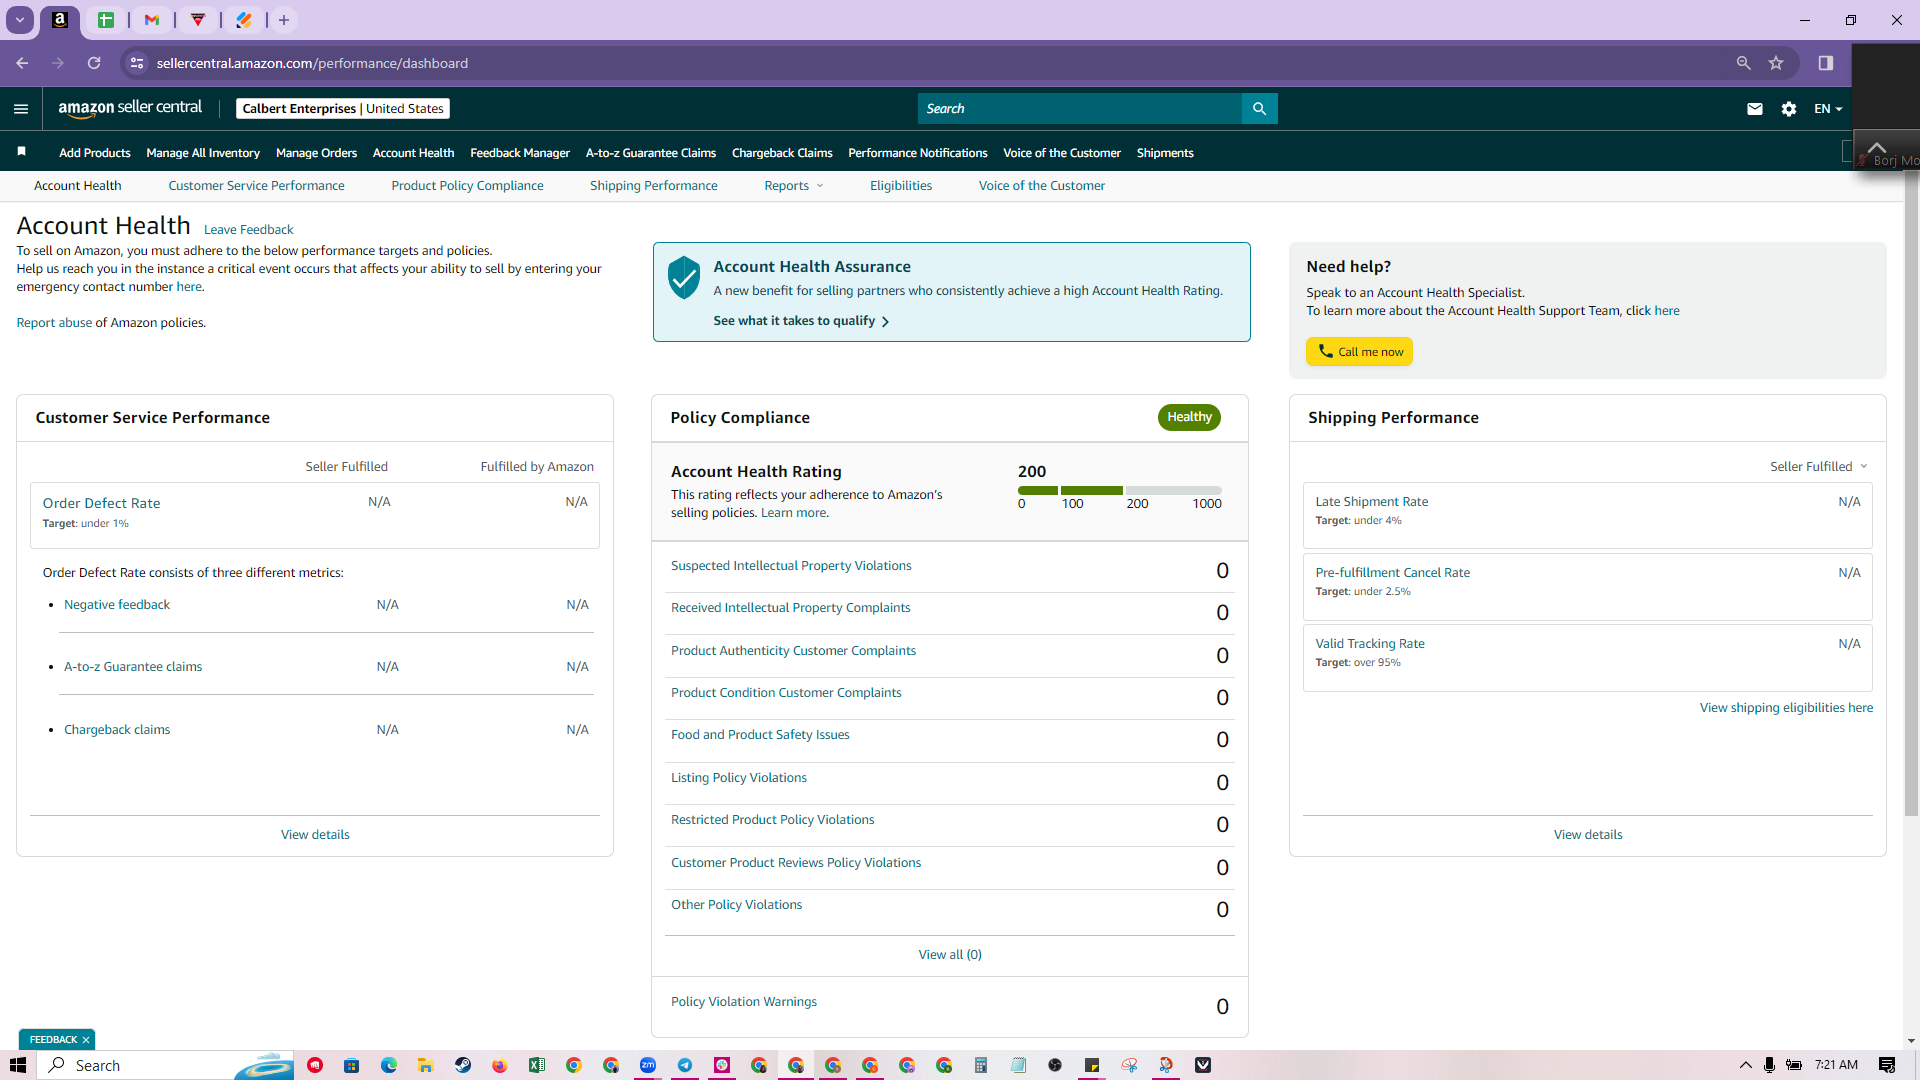Open Manage All Inventory
The image size is (1920, 1080).
click(x=203, y=153)
